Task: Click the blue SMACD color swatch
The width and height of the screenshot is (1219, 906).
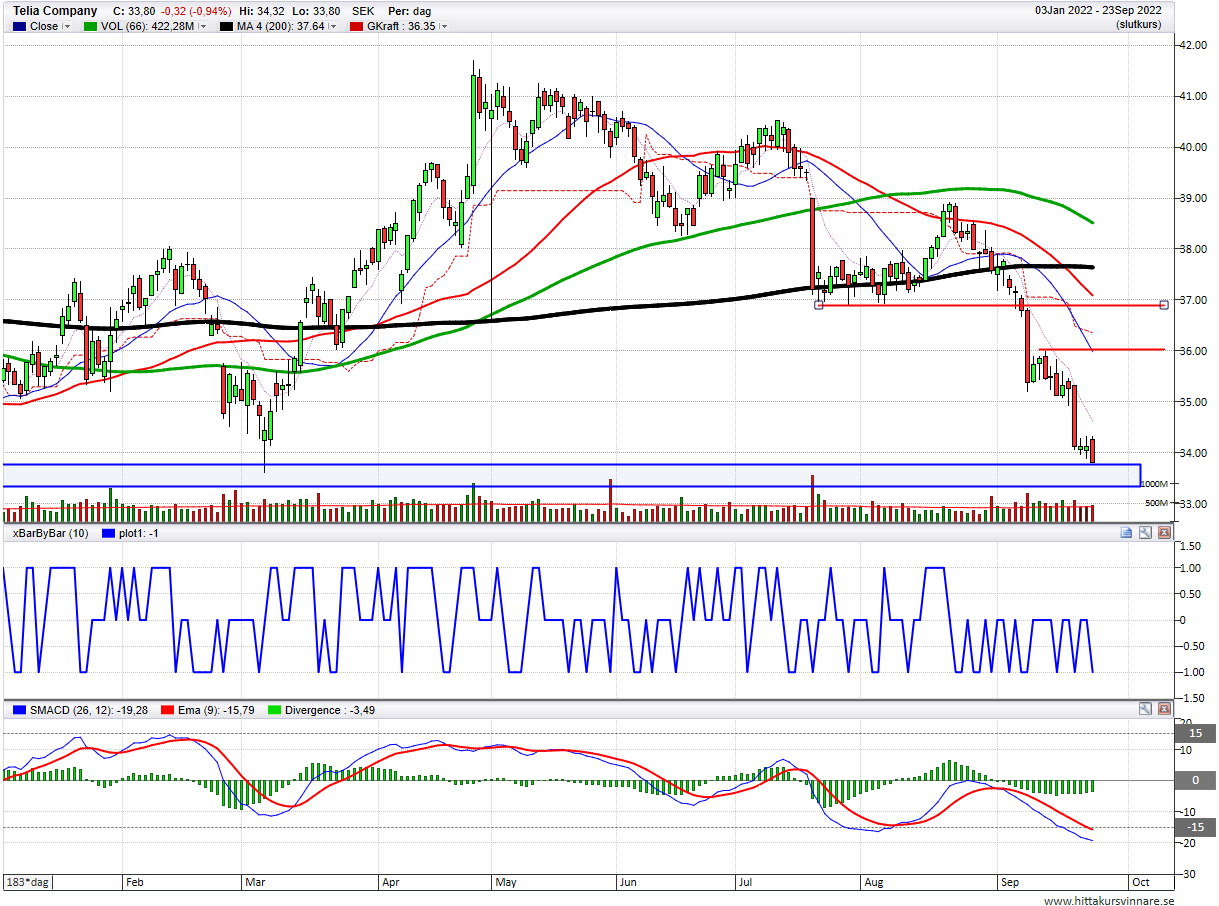Action: click(x=19, y=710)
